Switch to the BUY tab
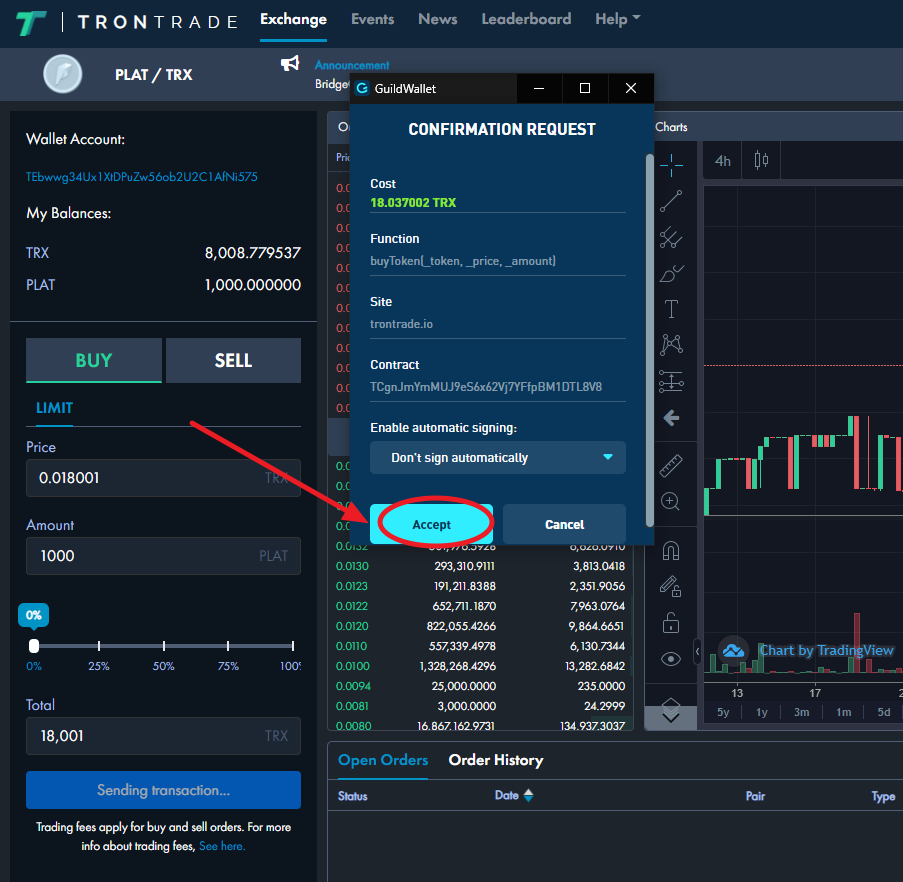The width and height of the screenshot is (903, 882). pos(94,360)
